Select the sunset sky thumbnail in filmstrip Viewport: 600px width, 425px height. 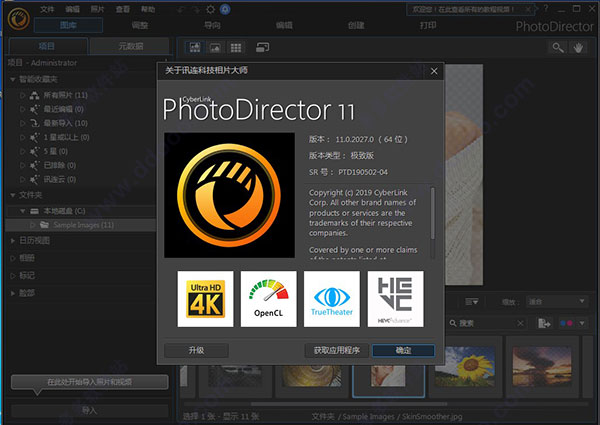[542, 366]
